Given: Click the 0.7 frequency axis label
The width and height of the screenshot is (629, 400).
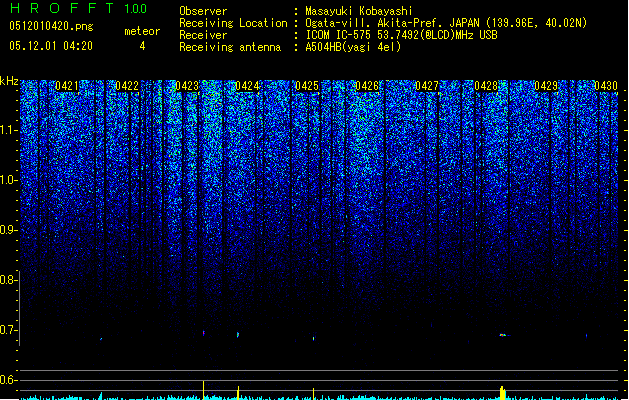Looking at the screenshot, I should (x=8, y=330).
